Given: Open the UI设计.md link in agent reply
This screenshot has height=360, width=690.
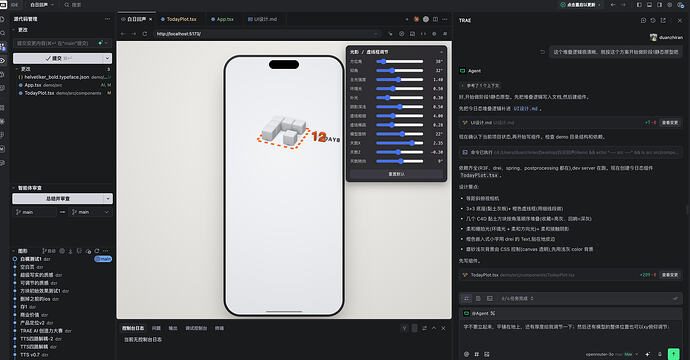Looking at the screenshot, I should point(525,109).
